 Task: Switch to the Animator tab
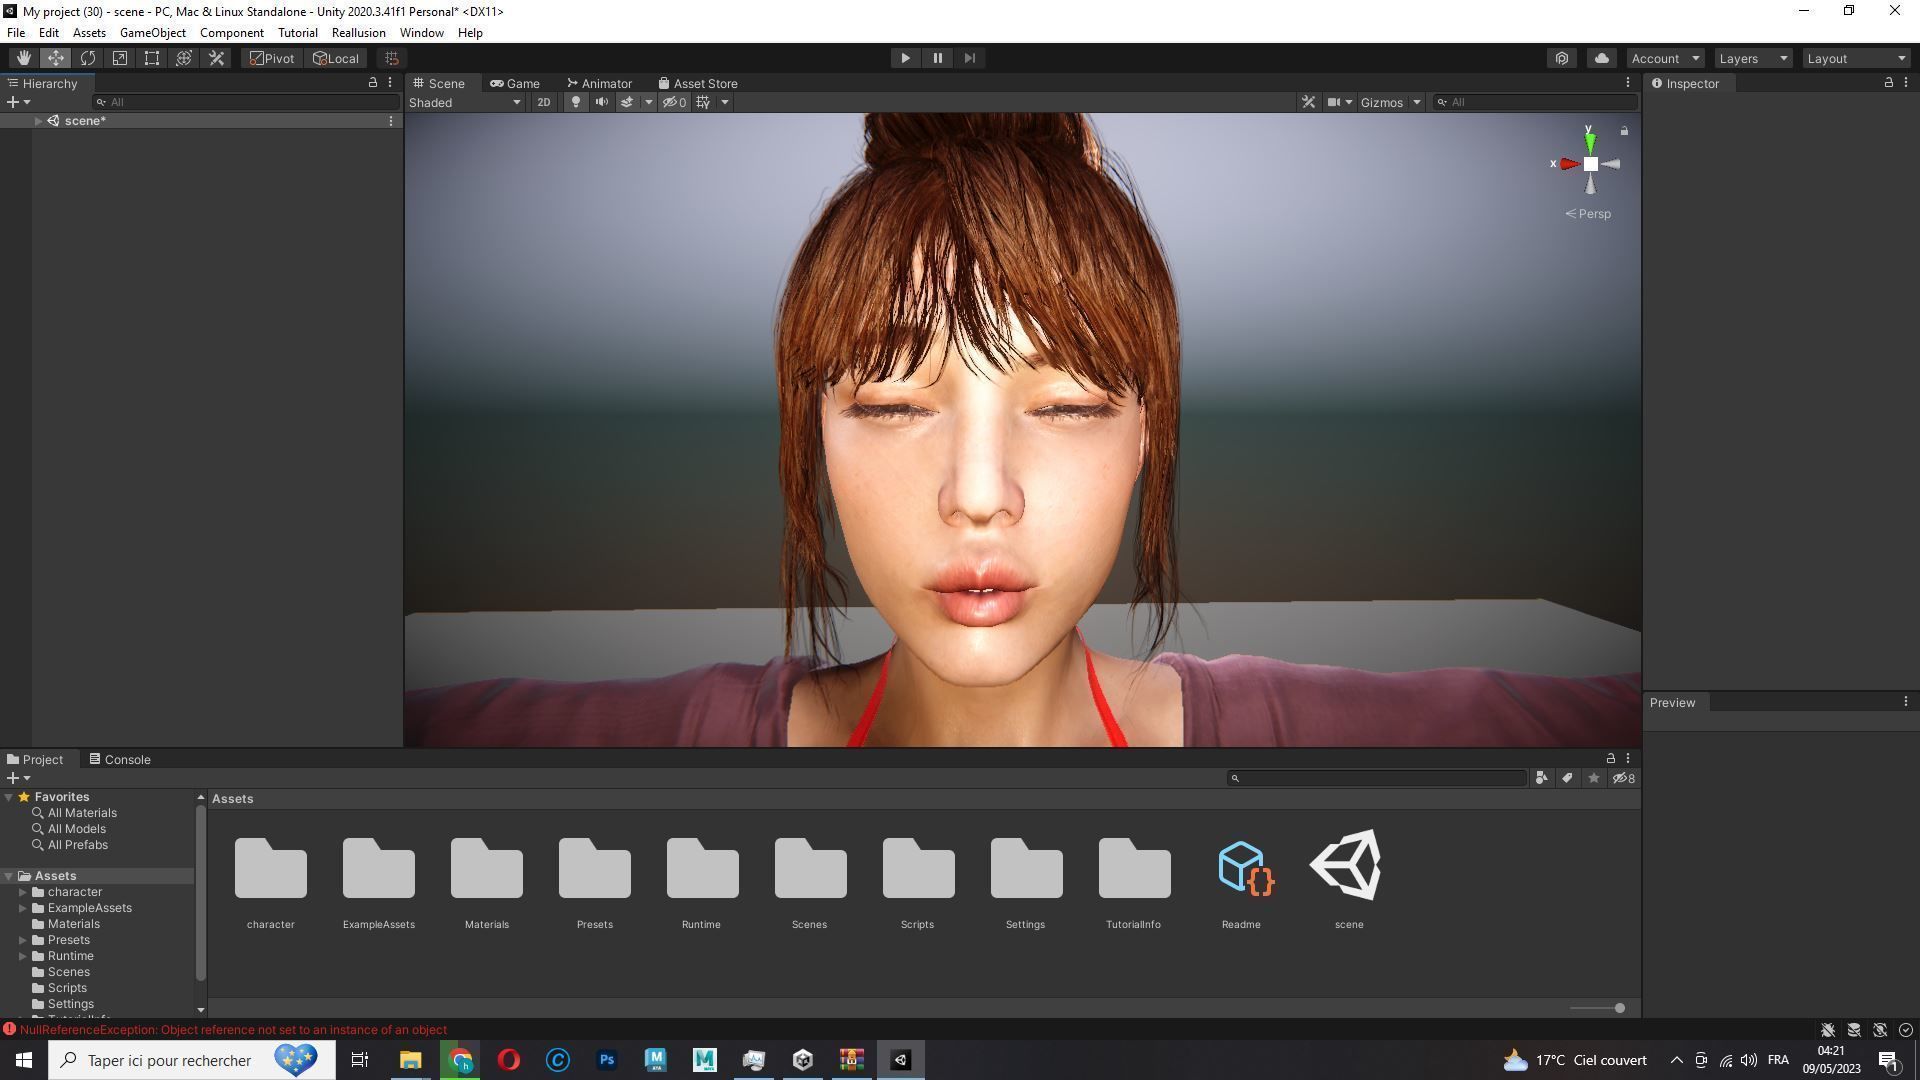(x=599, y=83)
